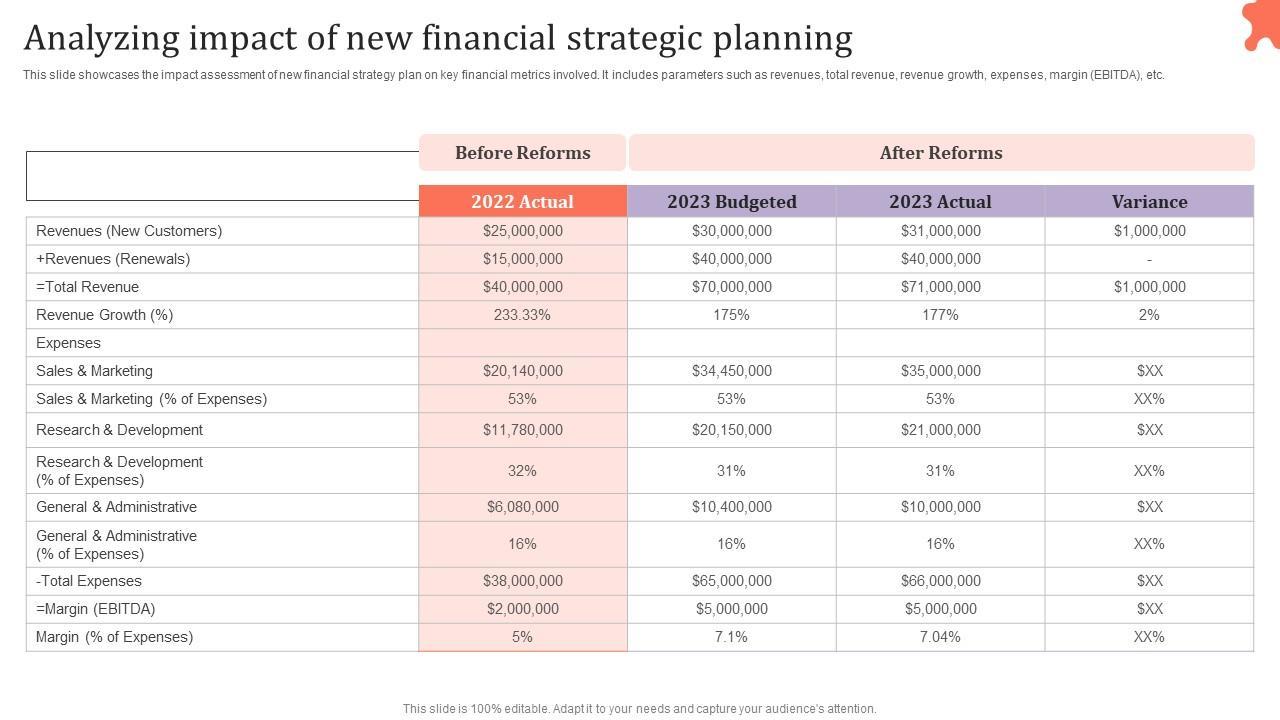
Task: Click the Expenses section row label
Action: tap(68, 343)
